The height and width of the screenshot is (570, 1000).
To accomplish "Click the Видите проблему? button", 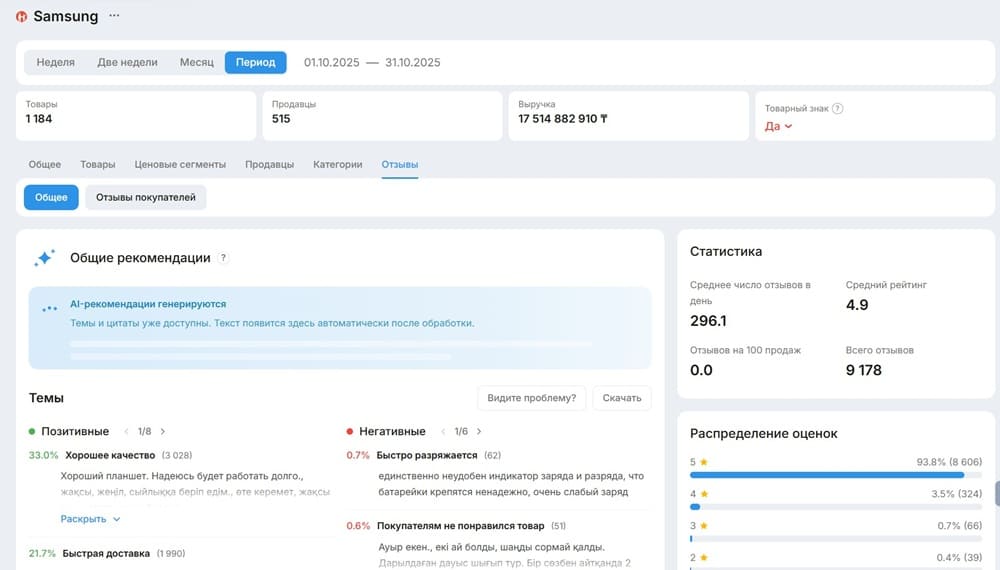I will point(531,398).
